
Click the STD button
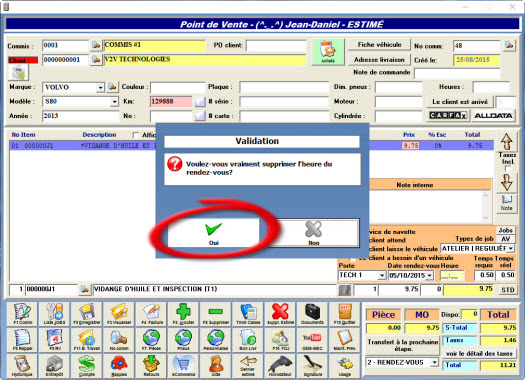pos(508,290)
